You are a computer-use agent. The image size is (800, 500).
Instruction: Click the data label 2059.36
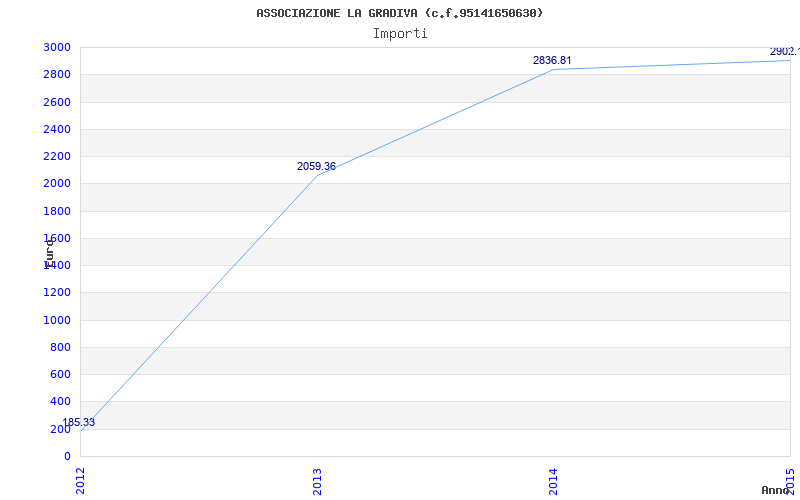pyautogui.click(x=316, y=166)
